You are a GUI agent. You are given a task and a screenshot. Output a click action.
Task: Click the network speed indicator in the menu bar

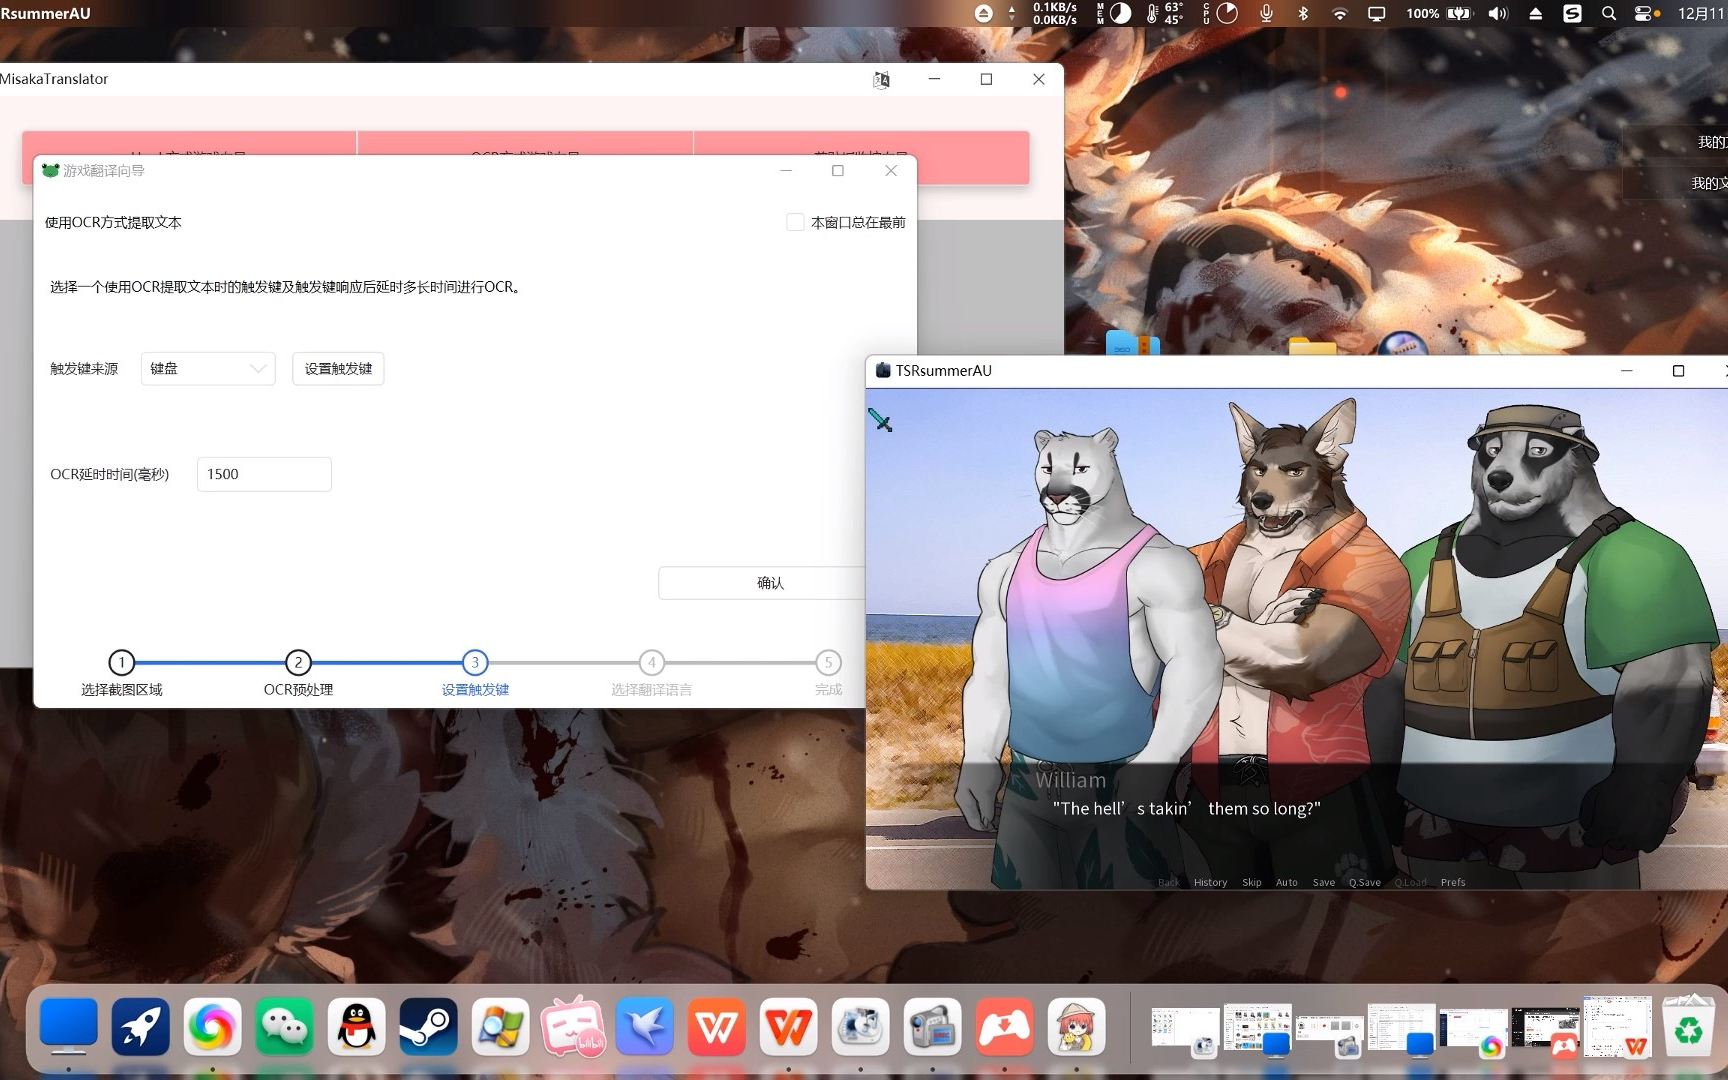point(1053,13)
